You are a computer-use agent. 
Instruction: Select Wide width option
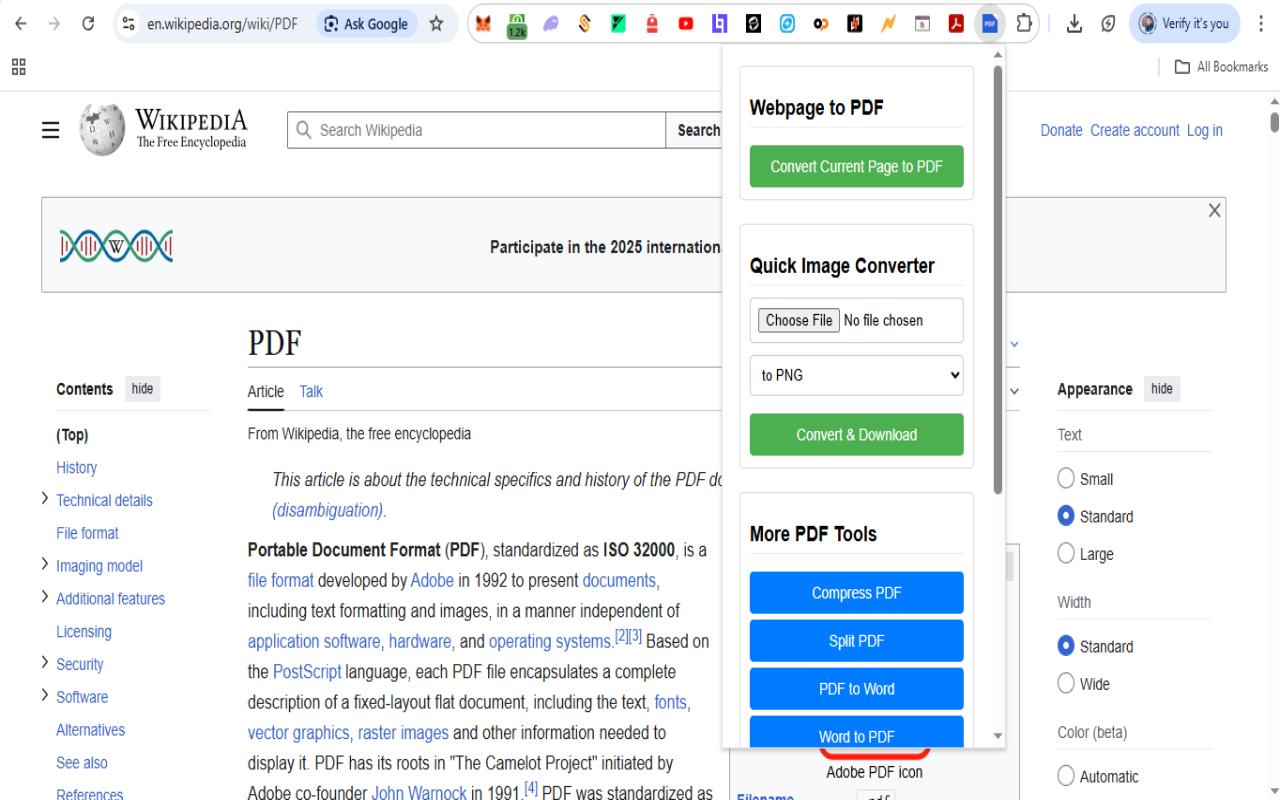[x=1066, y=683]
